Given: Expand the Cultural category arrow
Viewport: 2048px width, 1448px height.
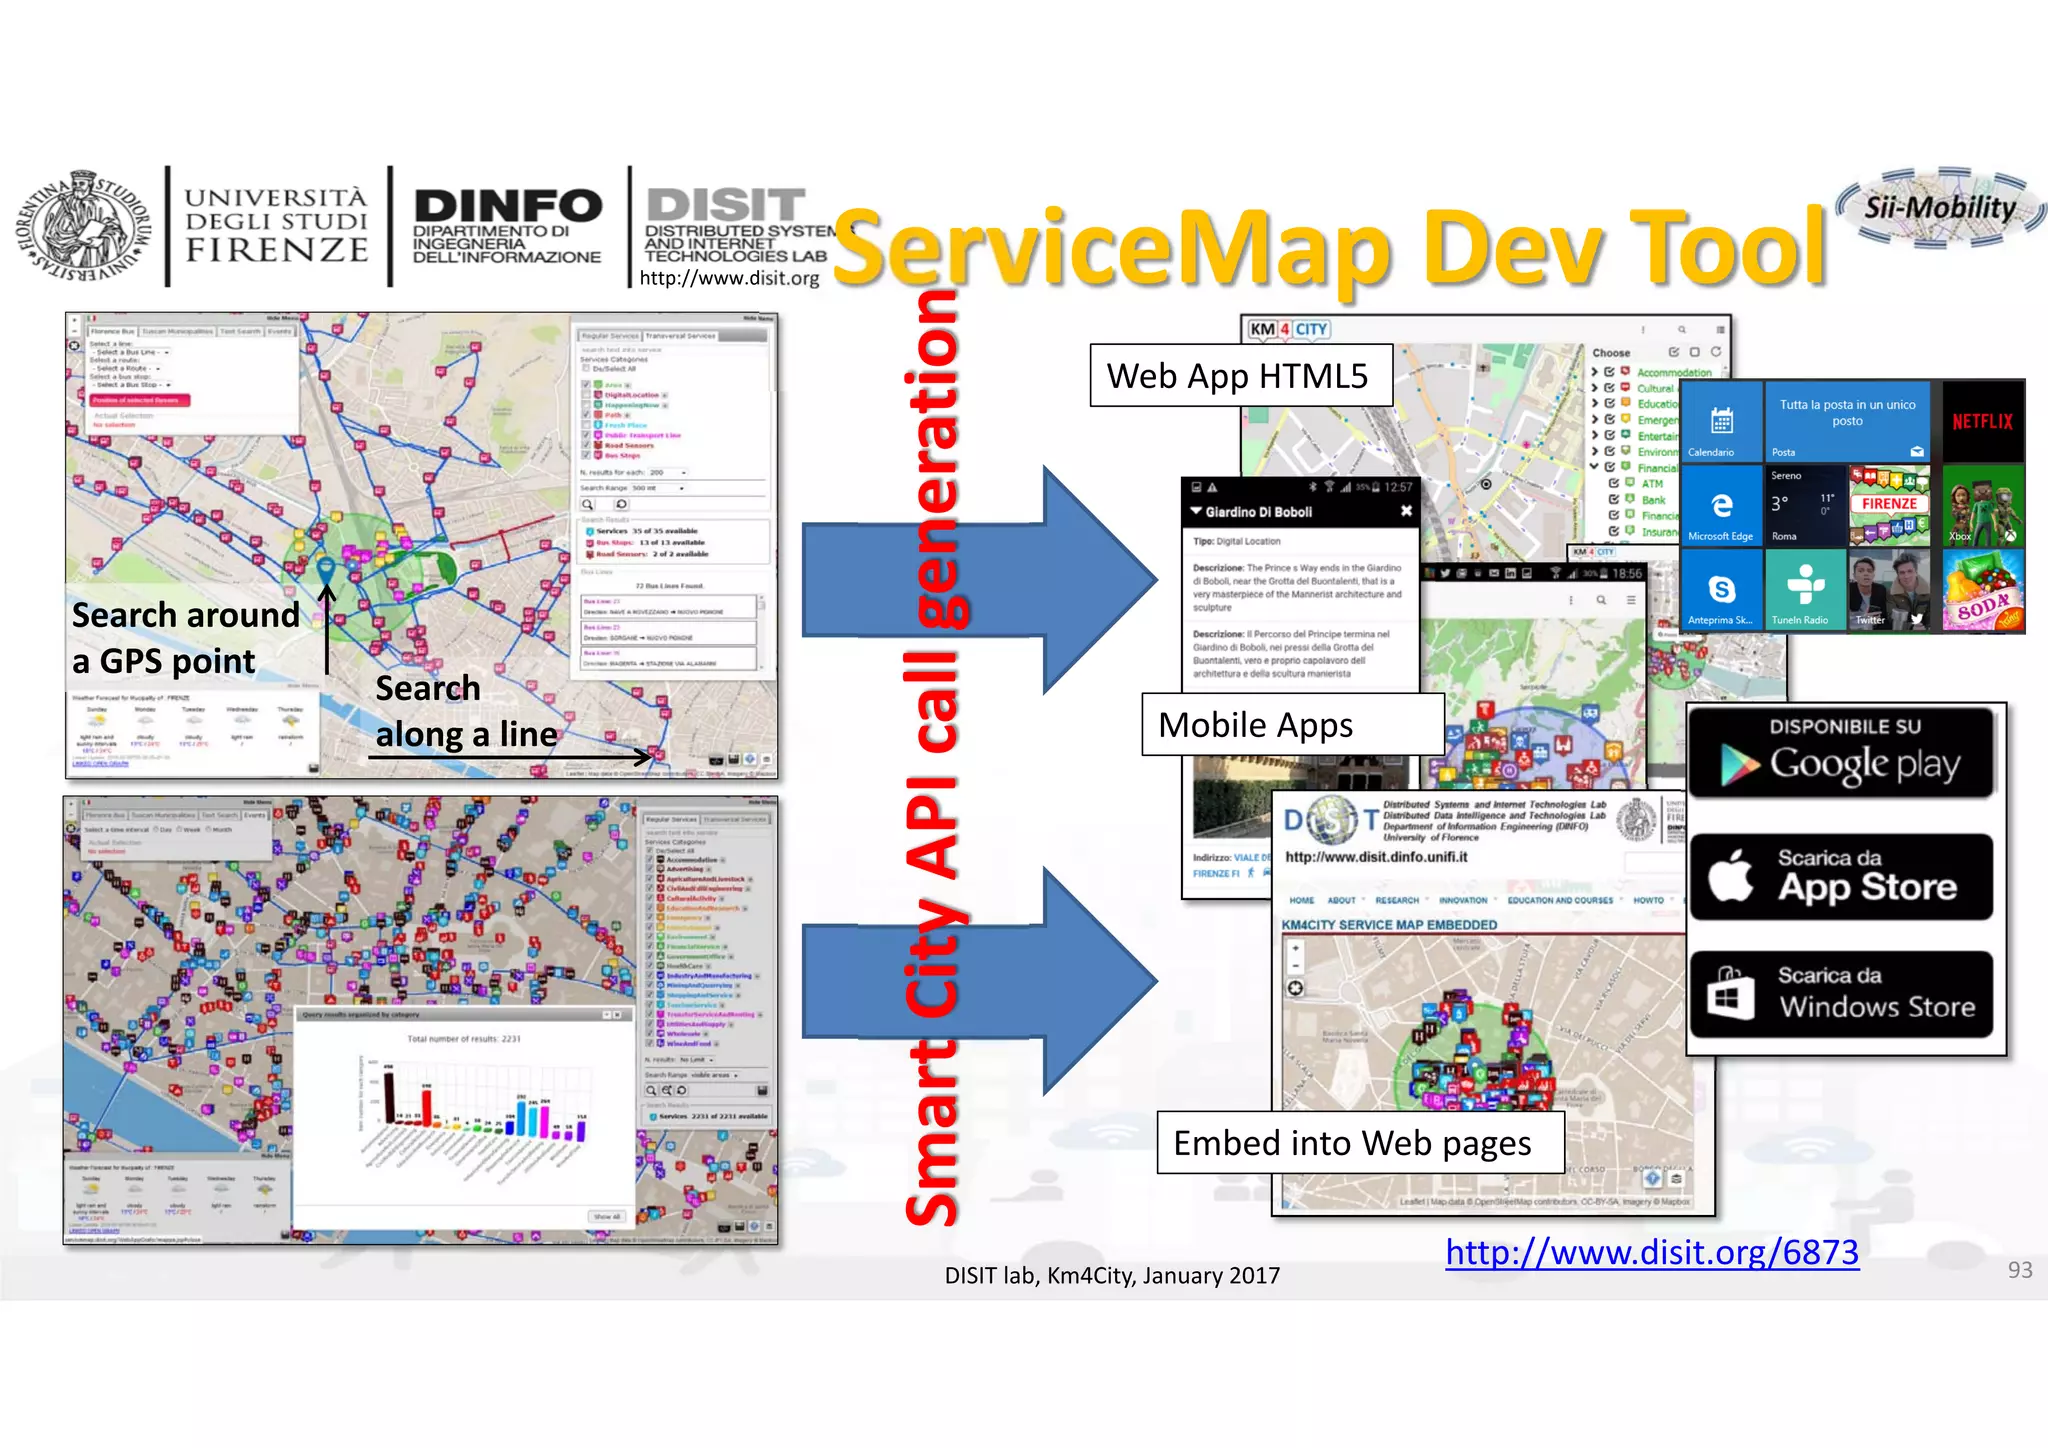Looking at the screenshot, I should [x=1596, y=388].
